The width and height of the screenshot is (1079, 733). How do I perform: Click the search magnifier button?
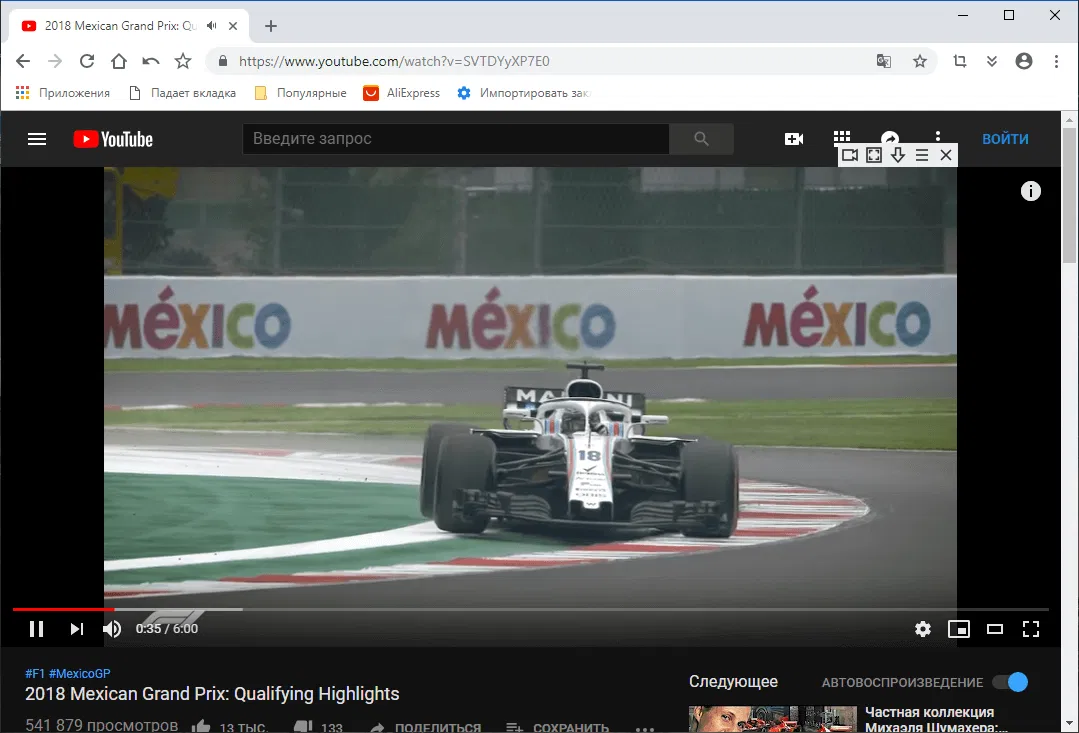(x=701, y=138)
